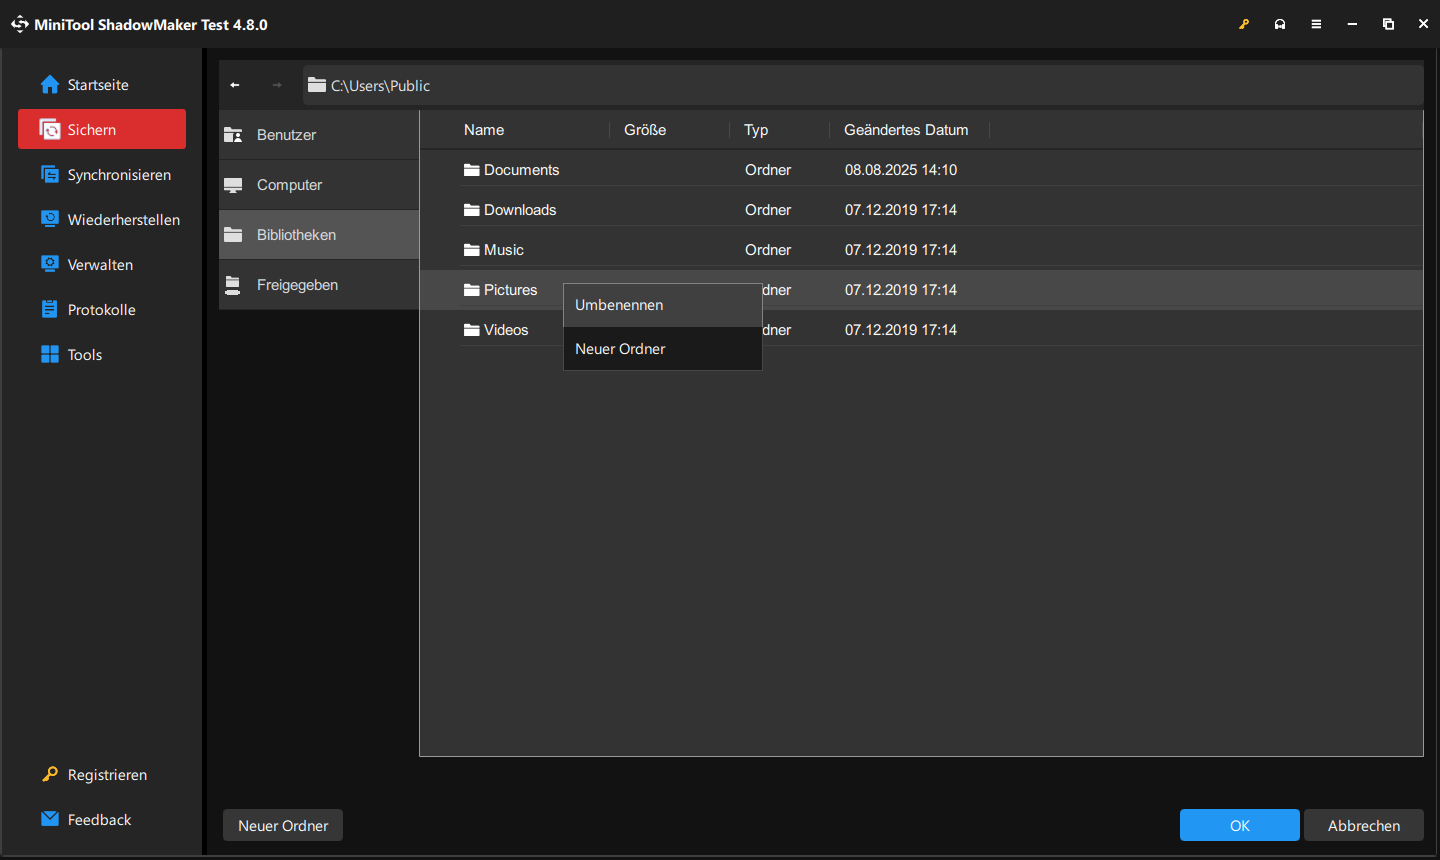
Task: Switch to the Benutzer location
Action: [319, 135]
